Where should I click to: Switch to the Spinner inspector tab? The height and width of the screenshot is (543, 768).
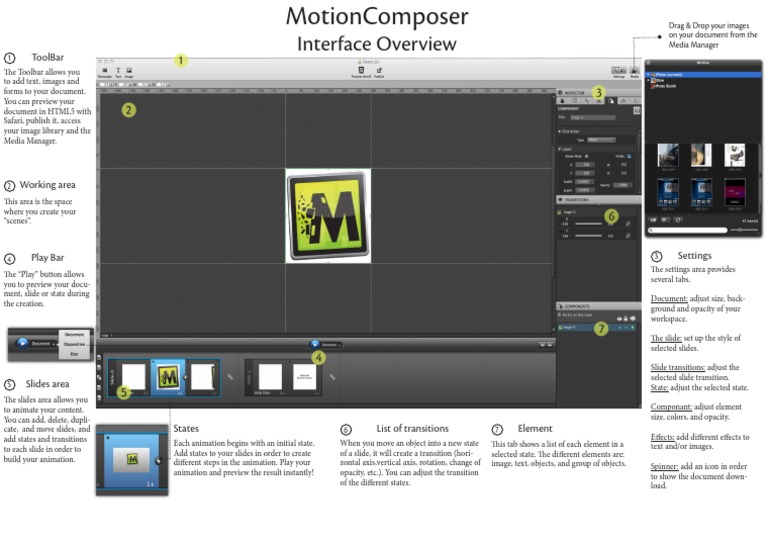pyautogui.click(x=636, y=101)
